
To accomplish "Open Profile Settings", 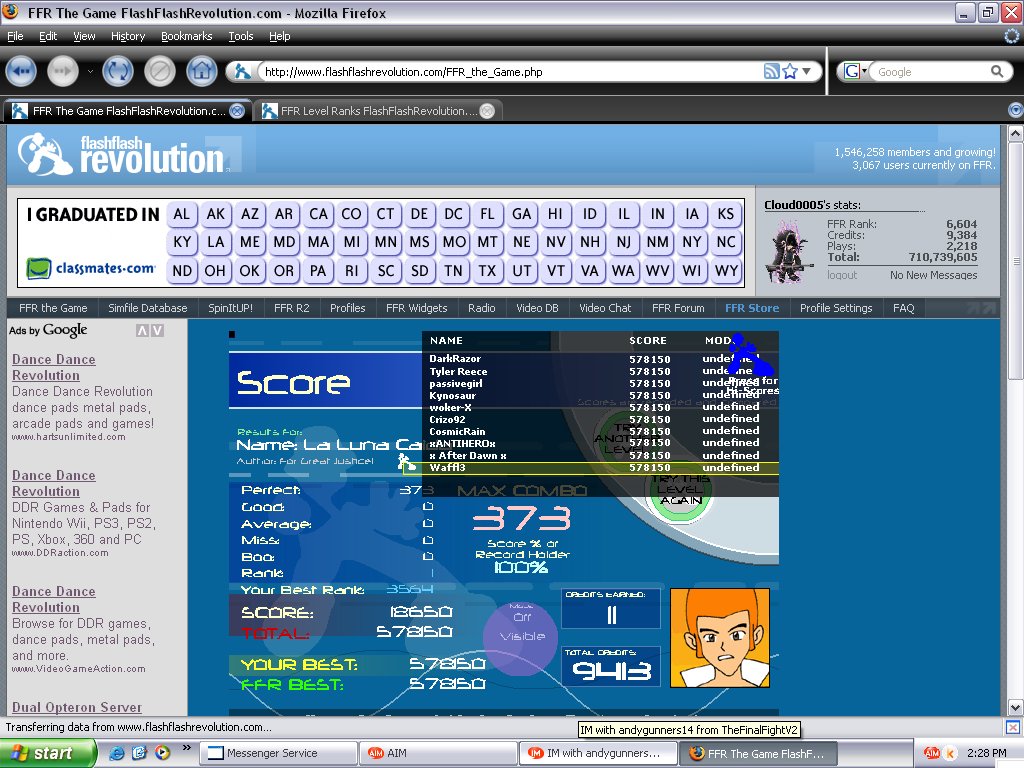I will (836, 308).
